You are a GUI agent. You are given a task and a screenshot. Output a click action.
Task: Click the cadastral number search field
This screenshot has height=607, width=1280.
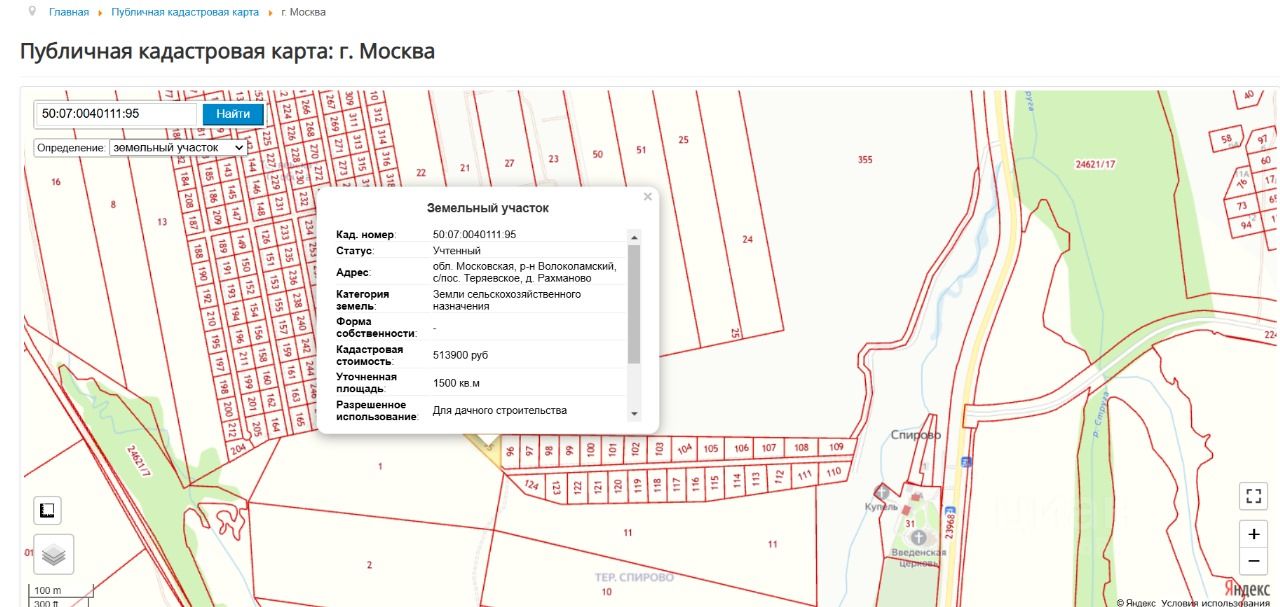pyautogui.click(x=116, y=114)
